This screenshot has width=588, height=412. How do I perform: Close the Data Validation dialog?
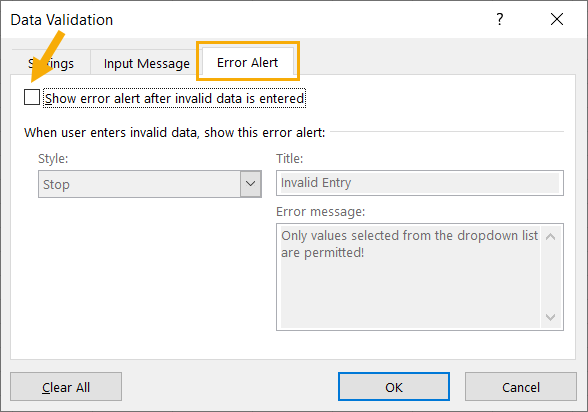pyautogui.click(x=557, y=19)
